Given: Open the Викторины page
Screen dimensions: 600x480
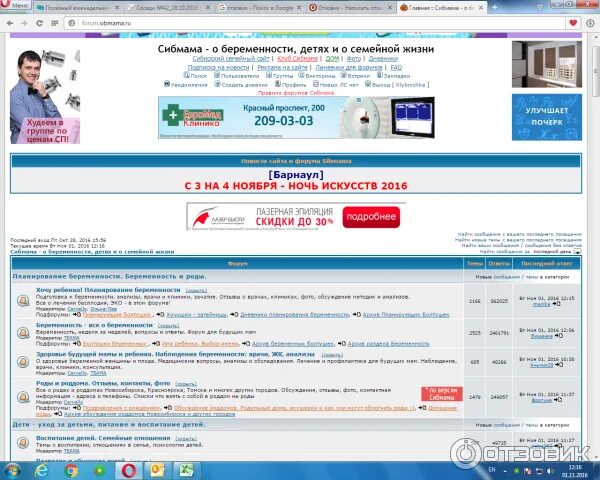Looking at the screenshot, I should point(317,76).
